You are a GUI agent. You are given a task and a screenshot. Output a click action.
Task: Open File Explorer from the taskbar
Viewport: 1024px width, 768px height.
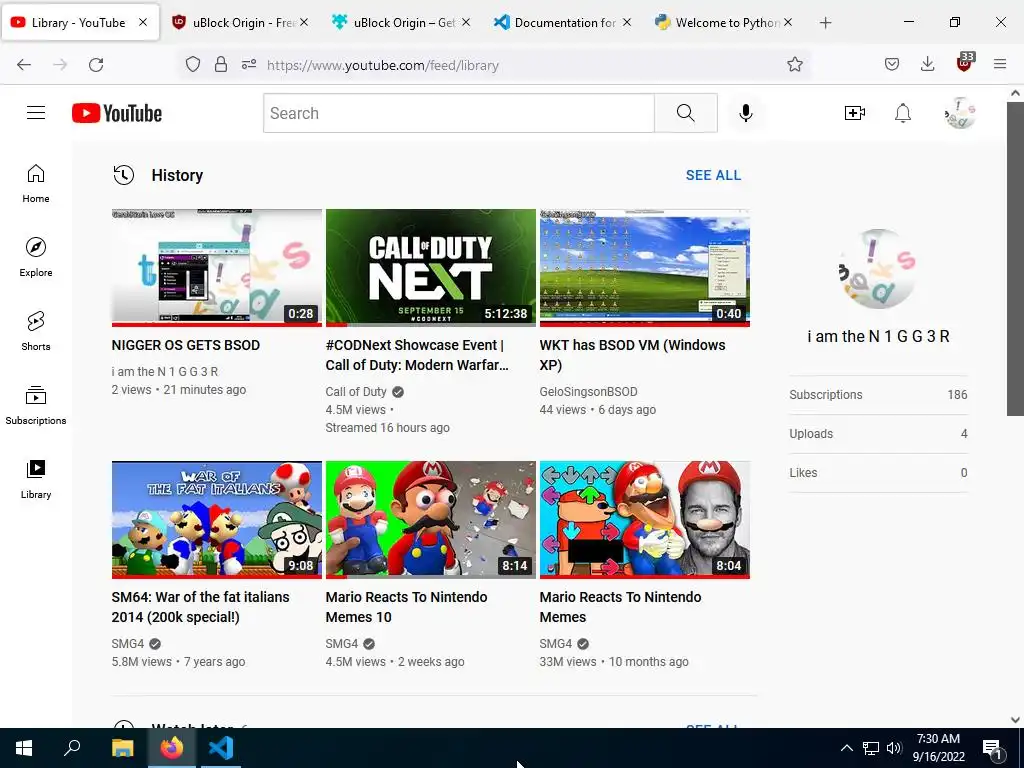click(x=122, y=748)
